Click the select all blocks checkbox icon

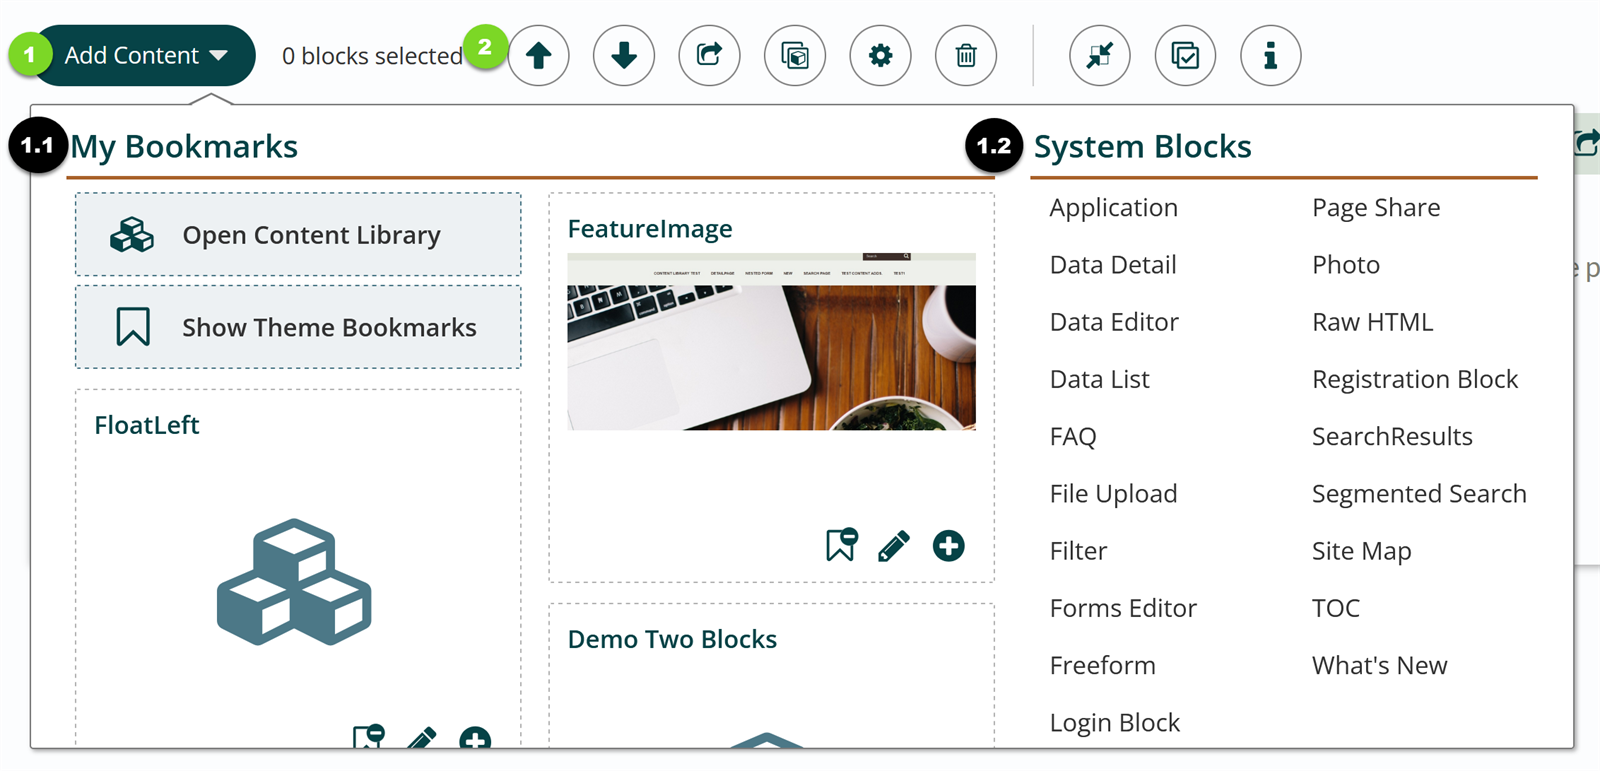click(1185, 55)
